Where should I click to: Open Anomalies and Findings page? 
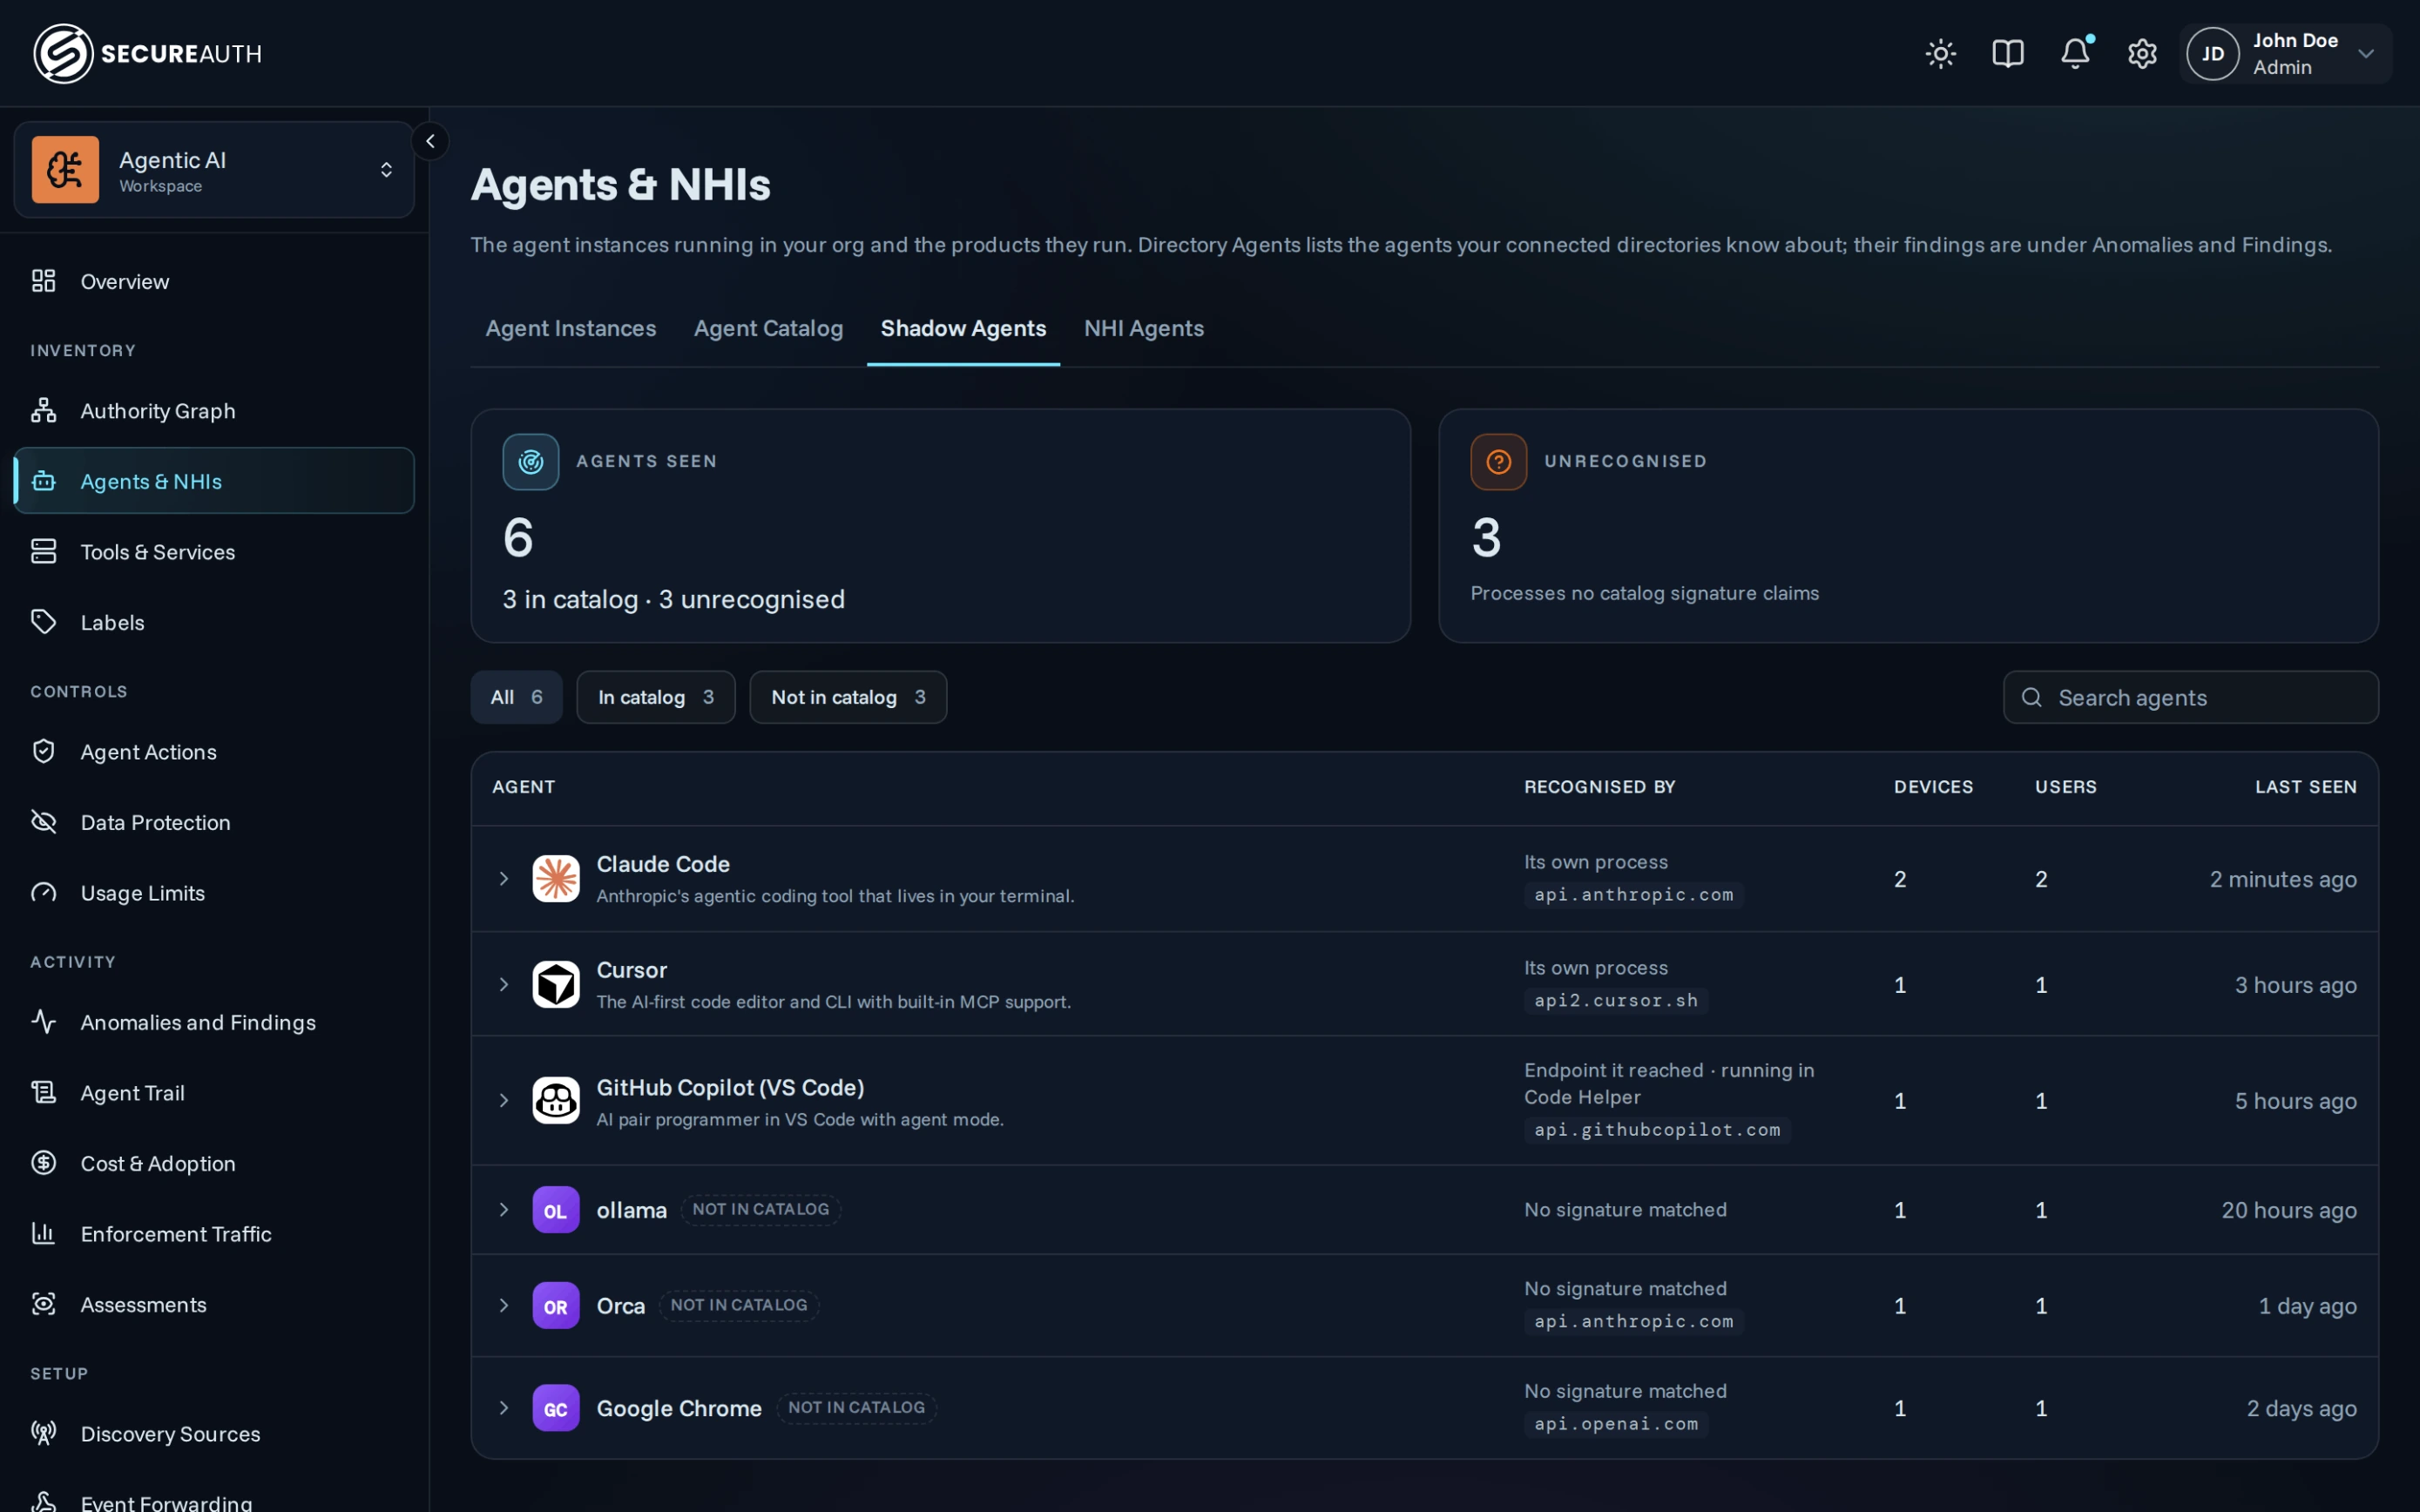214,1022
